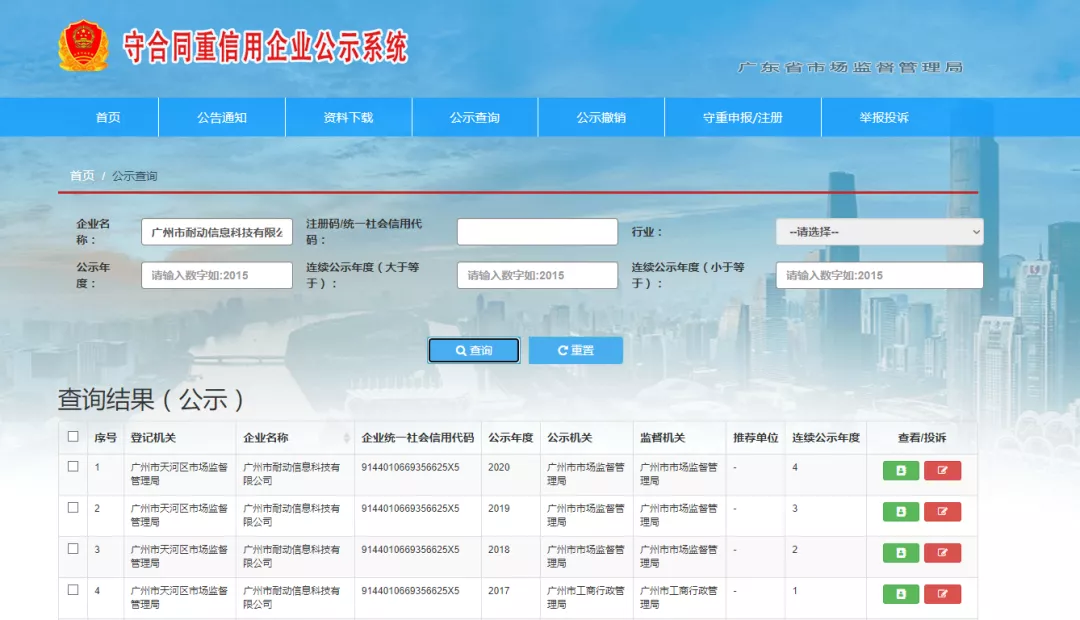Viewport: 1080px width, 620px height.
Task: Expand the 行业 industry dropdown
Action: pos(879,232)
